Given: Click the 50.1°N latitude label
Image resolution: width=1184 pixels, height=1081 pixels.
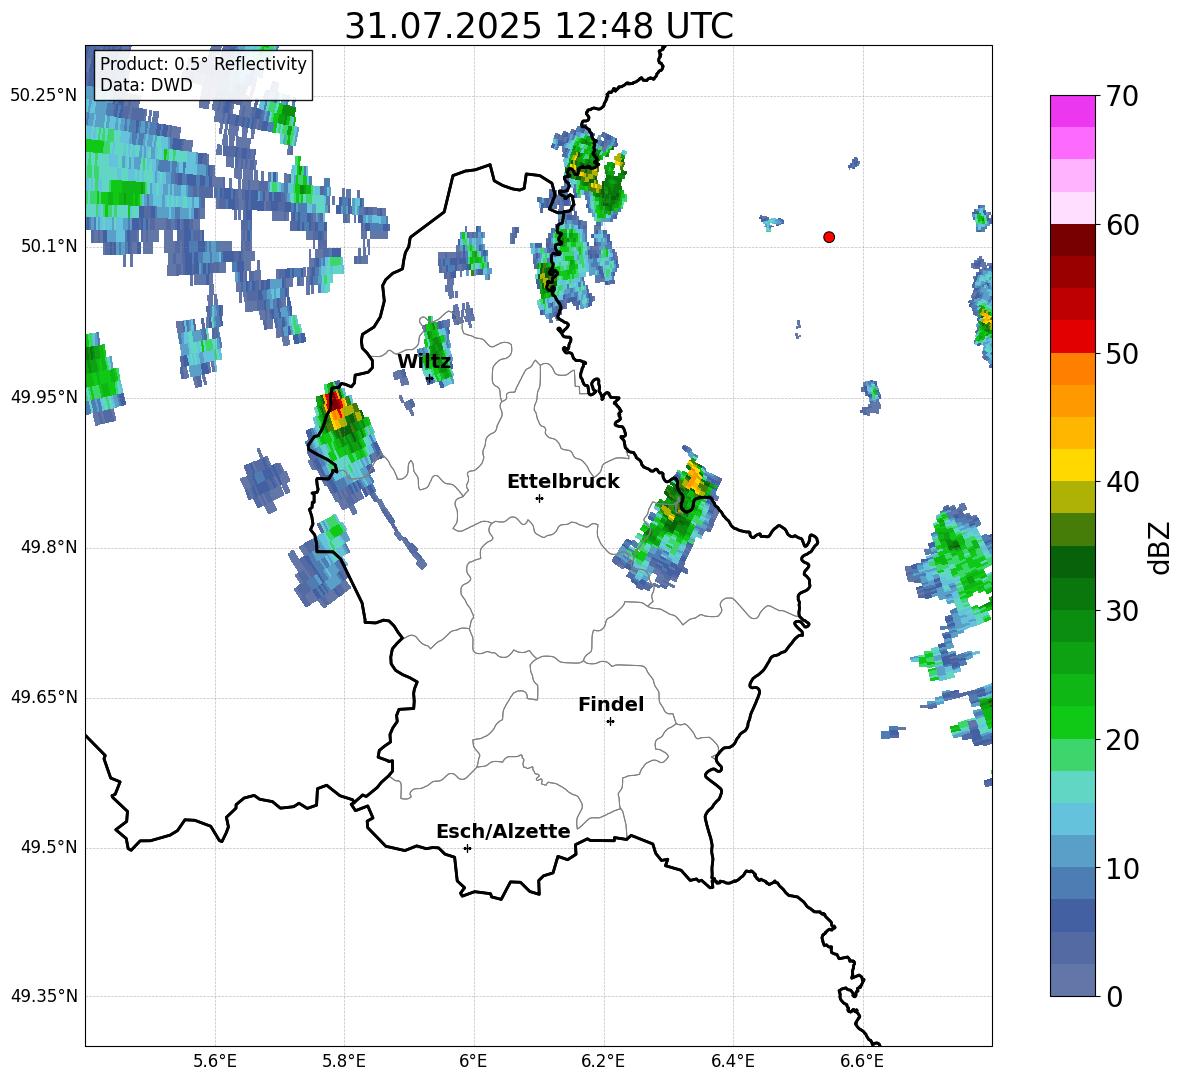Looking at the screenshot, I should (50, 246).
